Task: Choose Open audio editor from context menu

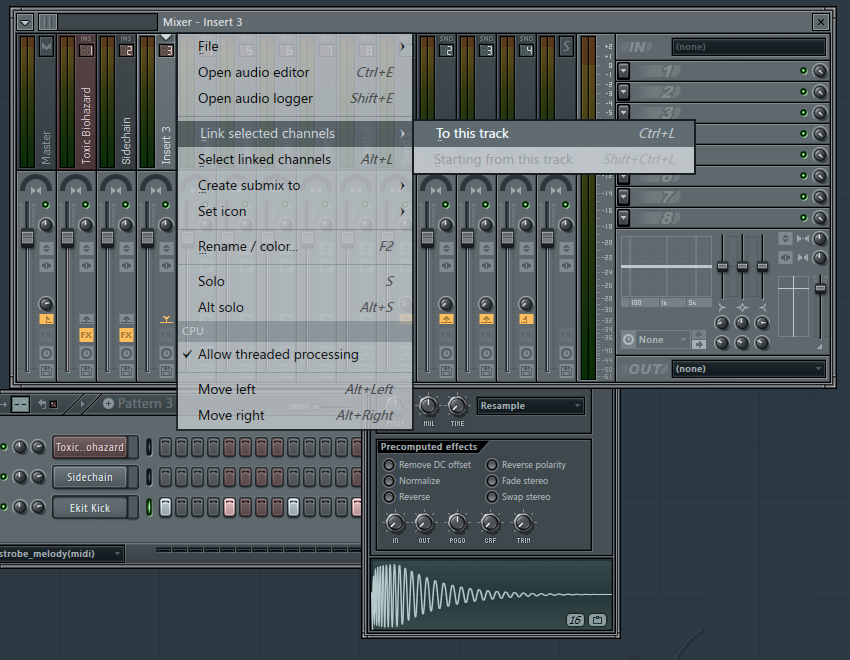Action: click(295, 73)
